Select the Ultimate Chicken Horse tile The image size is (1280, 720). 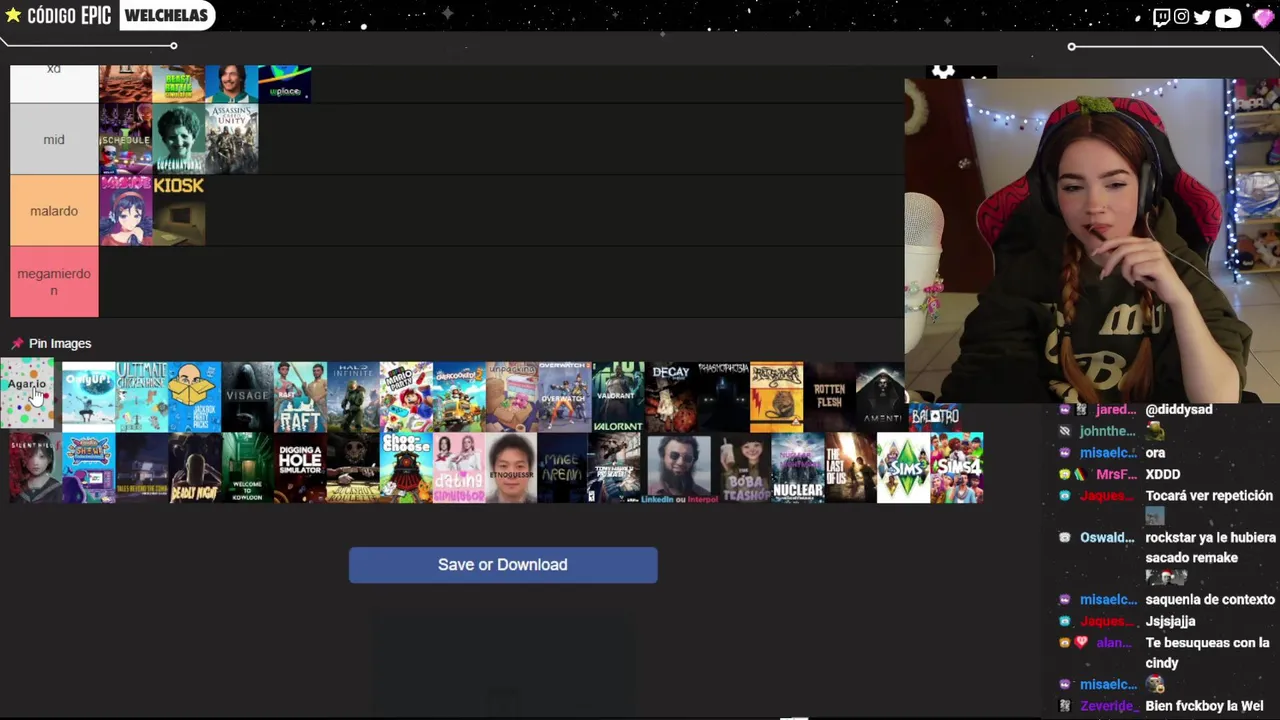pos(141,397)
